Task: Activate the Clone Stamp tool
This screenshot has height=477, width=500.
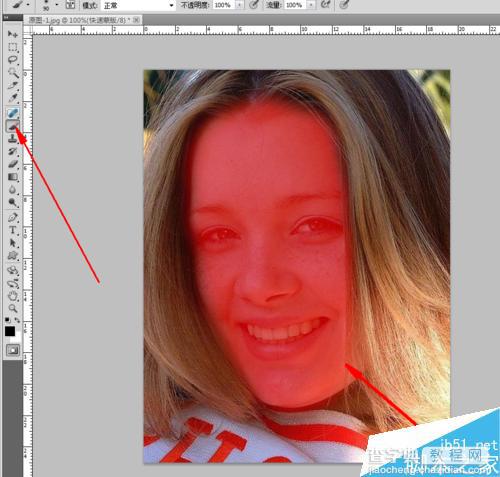Action: (13, 138)
